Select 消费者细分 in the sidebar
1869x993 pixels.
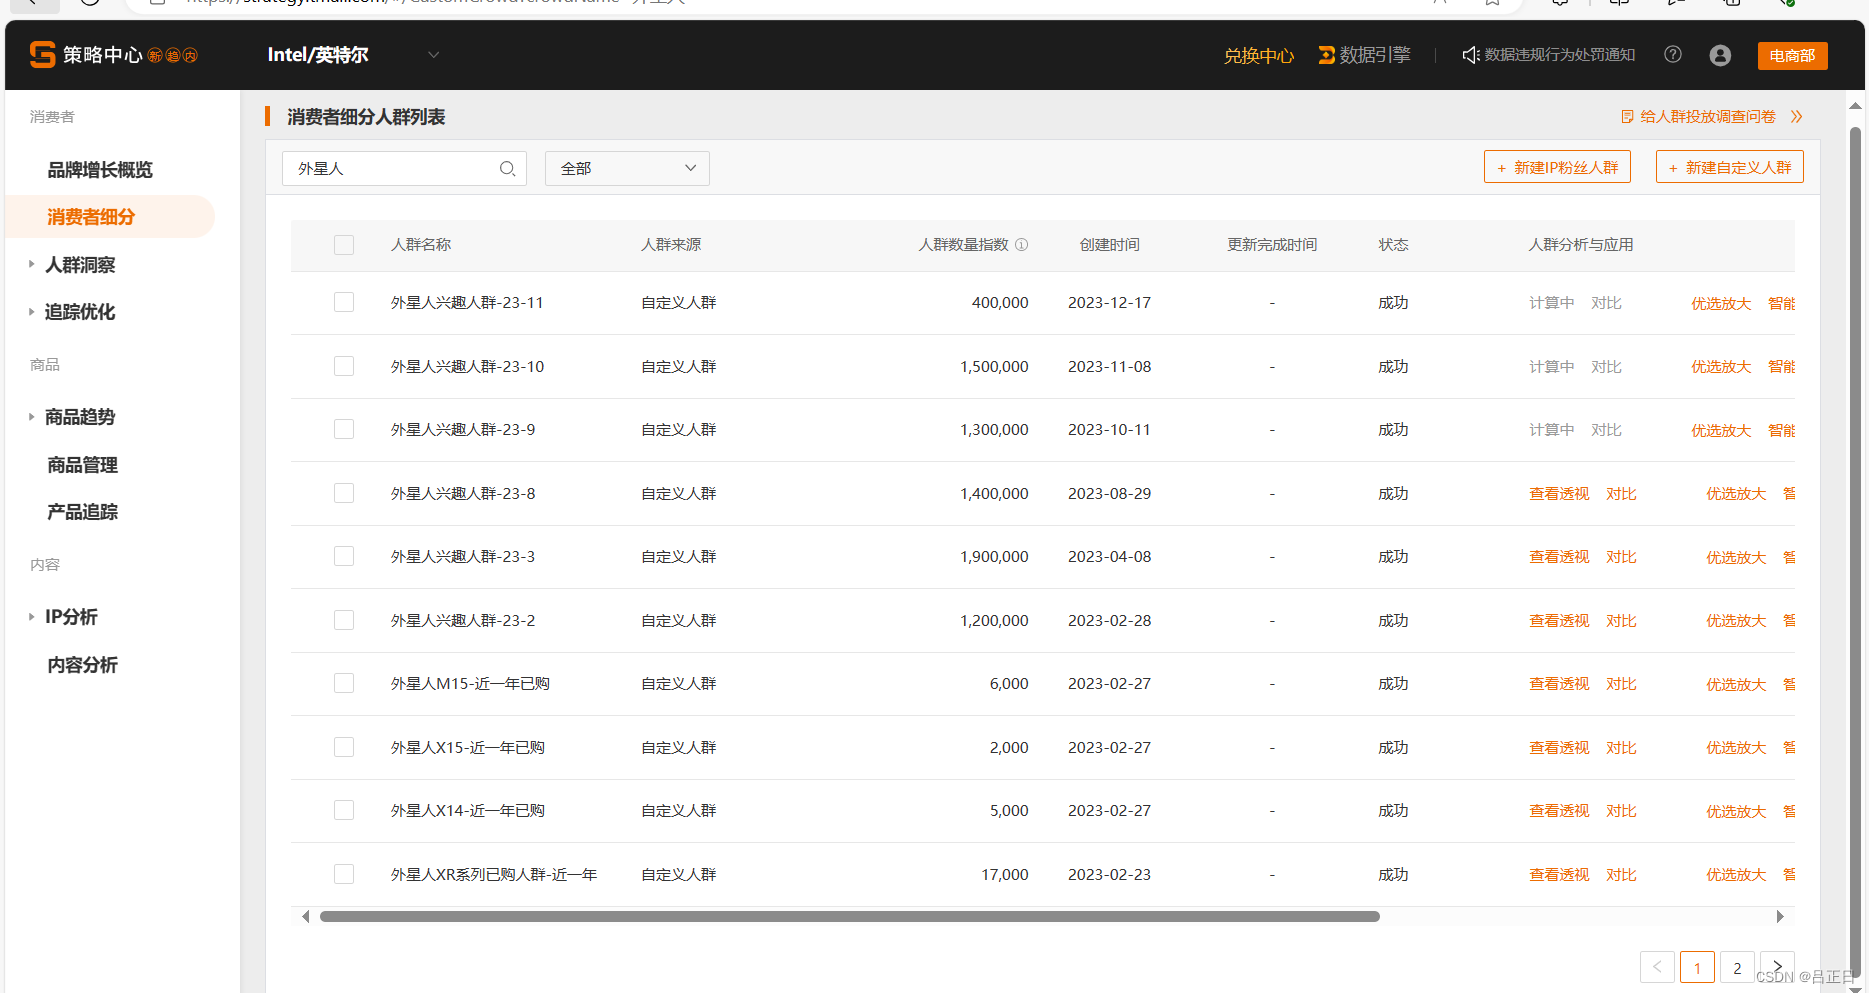pos(110,217)
